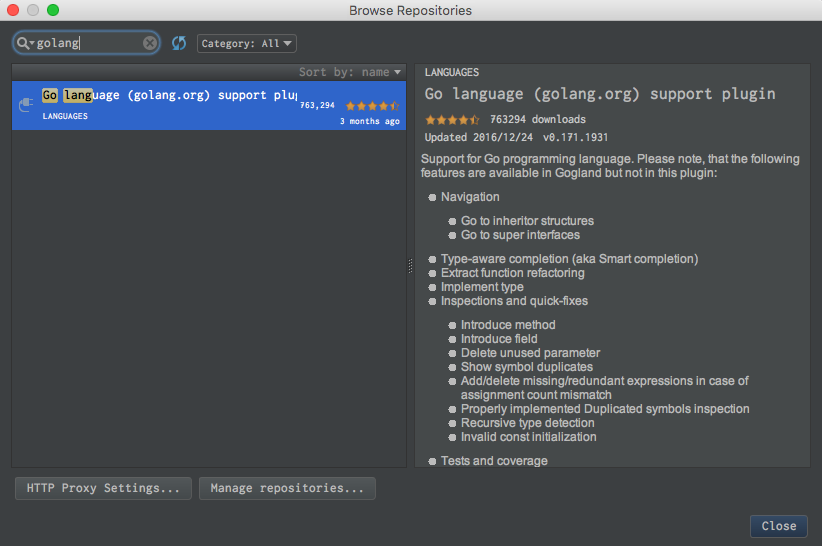This screenshot has width=822, height=546.
Task: Click the star rating in details panel
Action: pos(452,120)
